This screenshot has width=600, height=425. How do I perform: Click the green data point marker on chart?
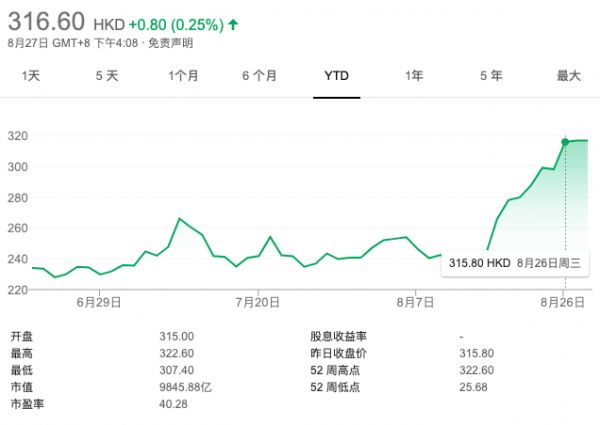coord(565,142)
